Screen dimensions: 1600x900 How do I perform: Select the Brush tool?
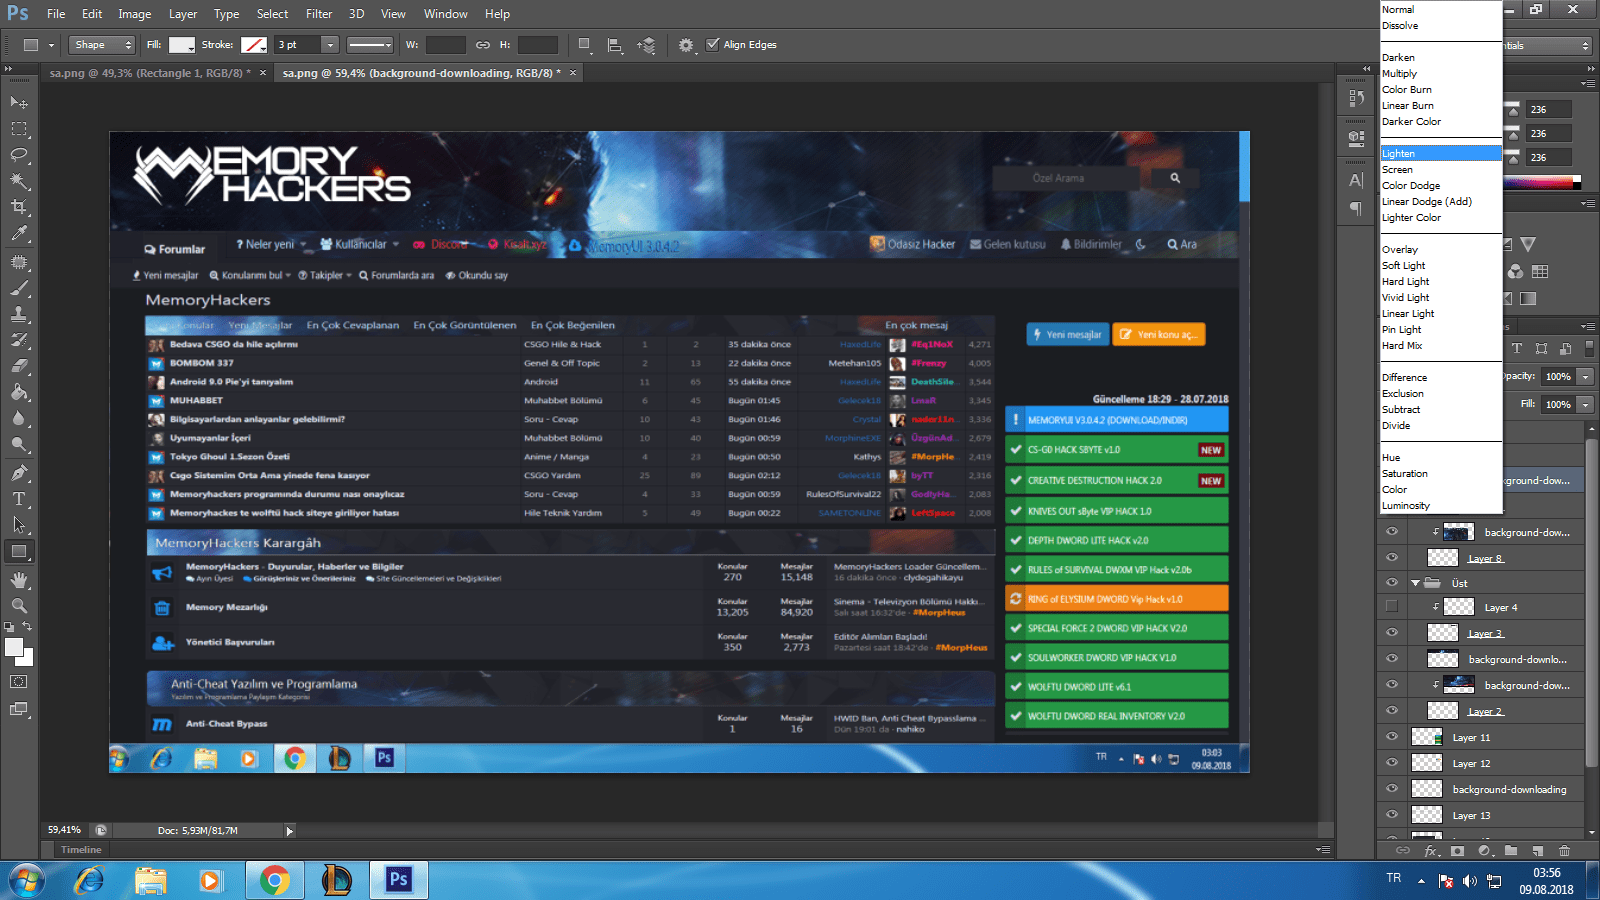19,288
